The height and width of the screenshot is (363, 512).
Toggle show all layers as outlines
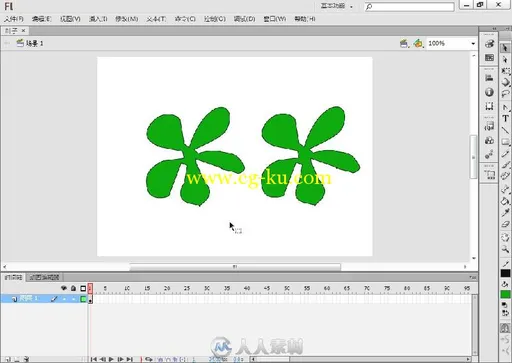83,288
